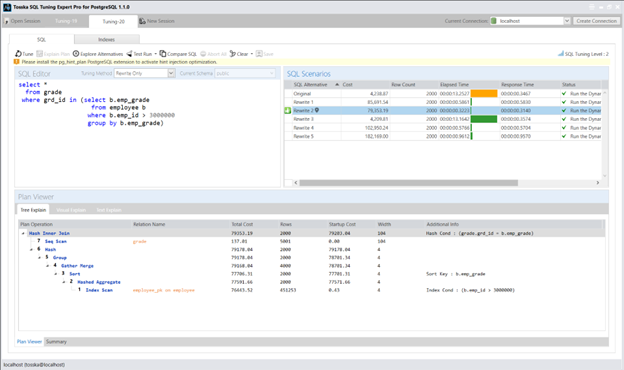
Task: Collapse the Hash Inner Join node
Action: tap(23, 234)
